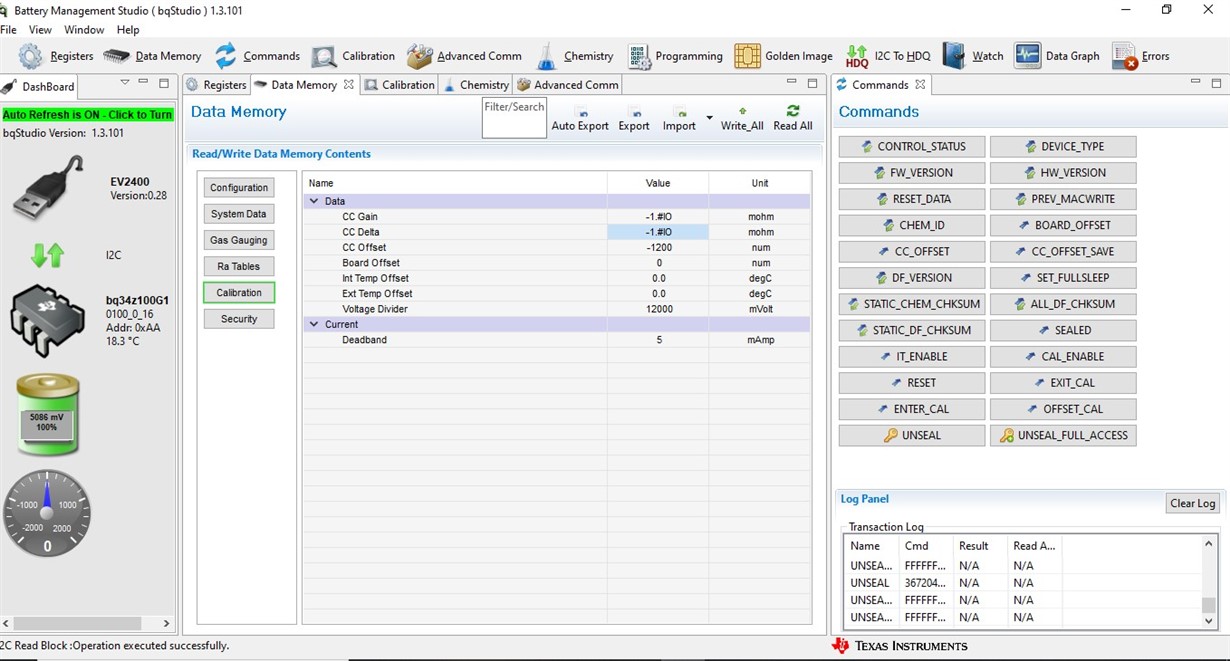The width and height of the screenshot is (1230, 661).
Task: Send the UNSEAL_FULL_ACCESS command
Action: [1063, 435]
